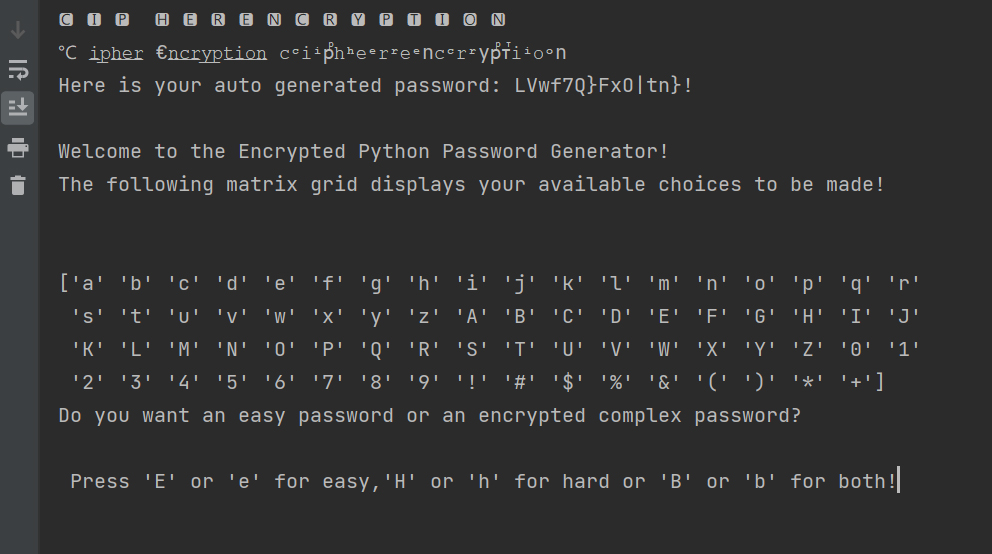Image resolution: width=992 pixels, height=554 pixels.
Task: Click the generated password LVwf7Q}FxO|tn}!
Action: [603, 86]
